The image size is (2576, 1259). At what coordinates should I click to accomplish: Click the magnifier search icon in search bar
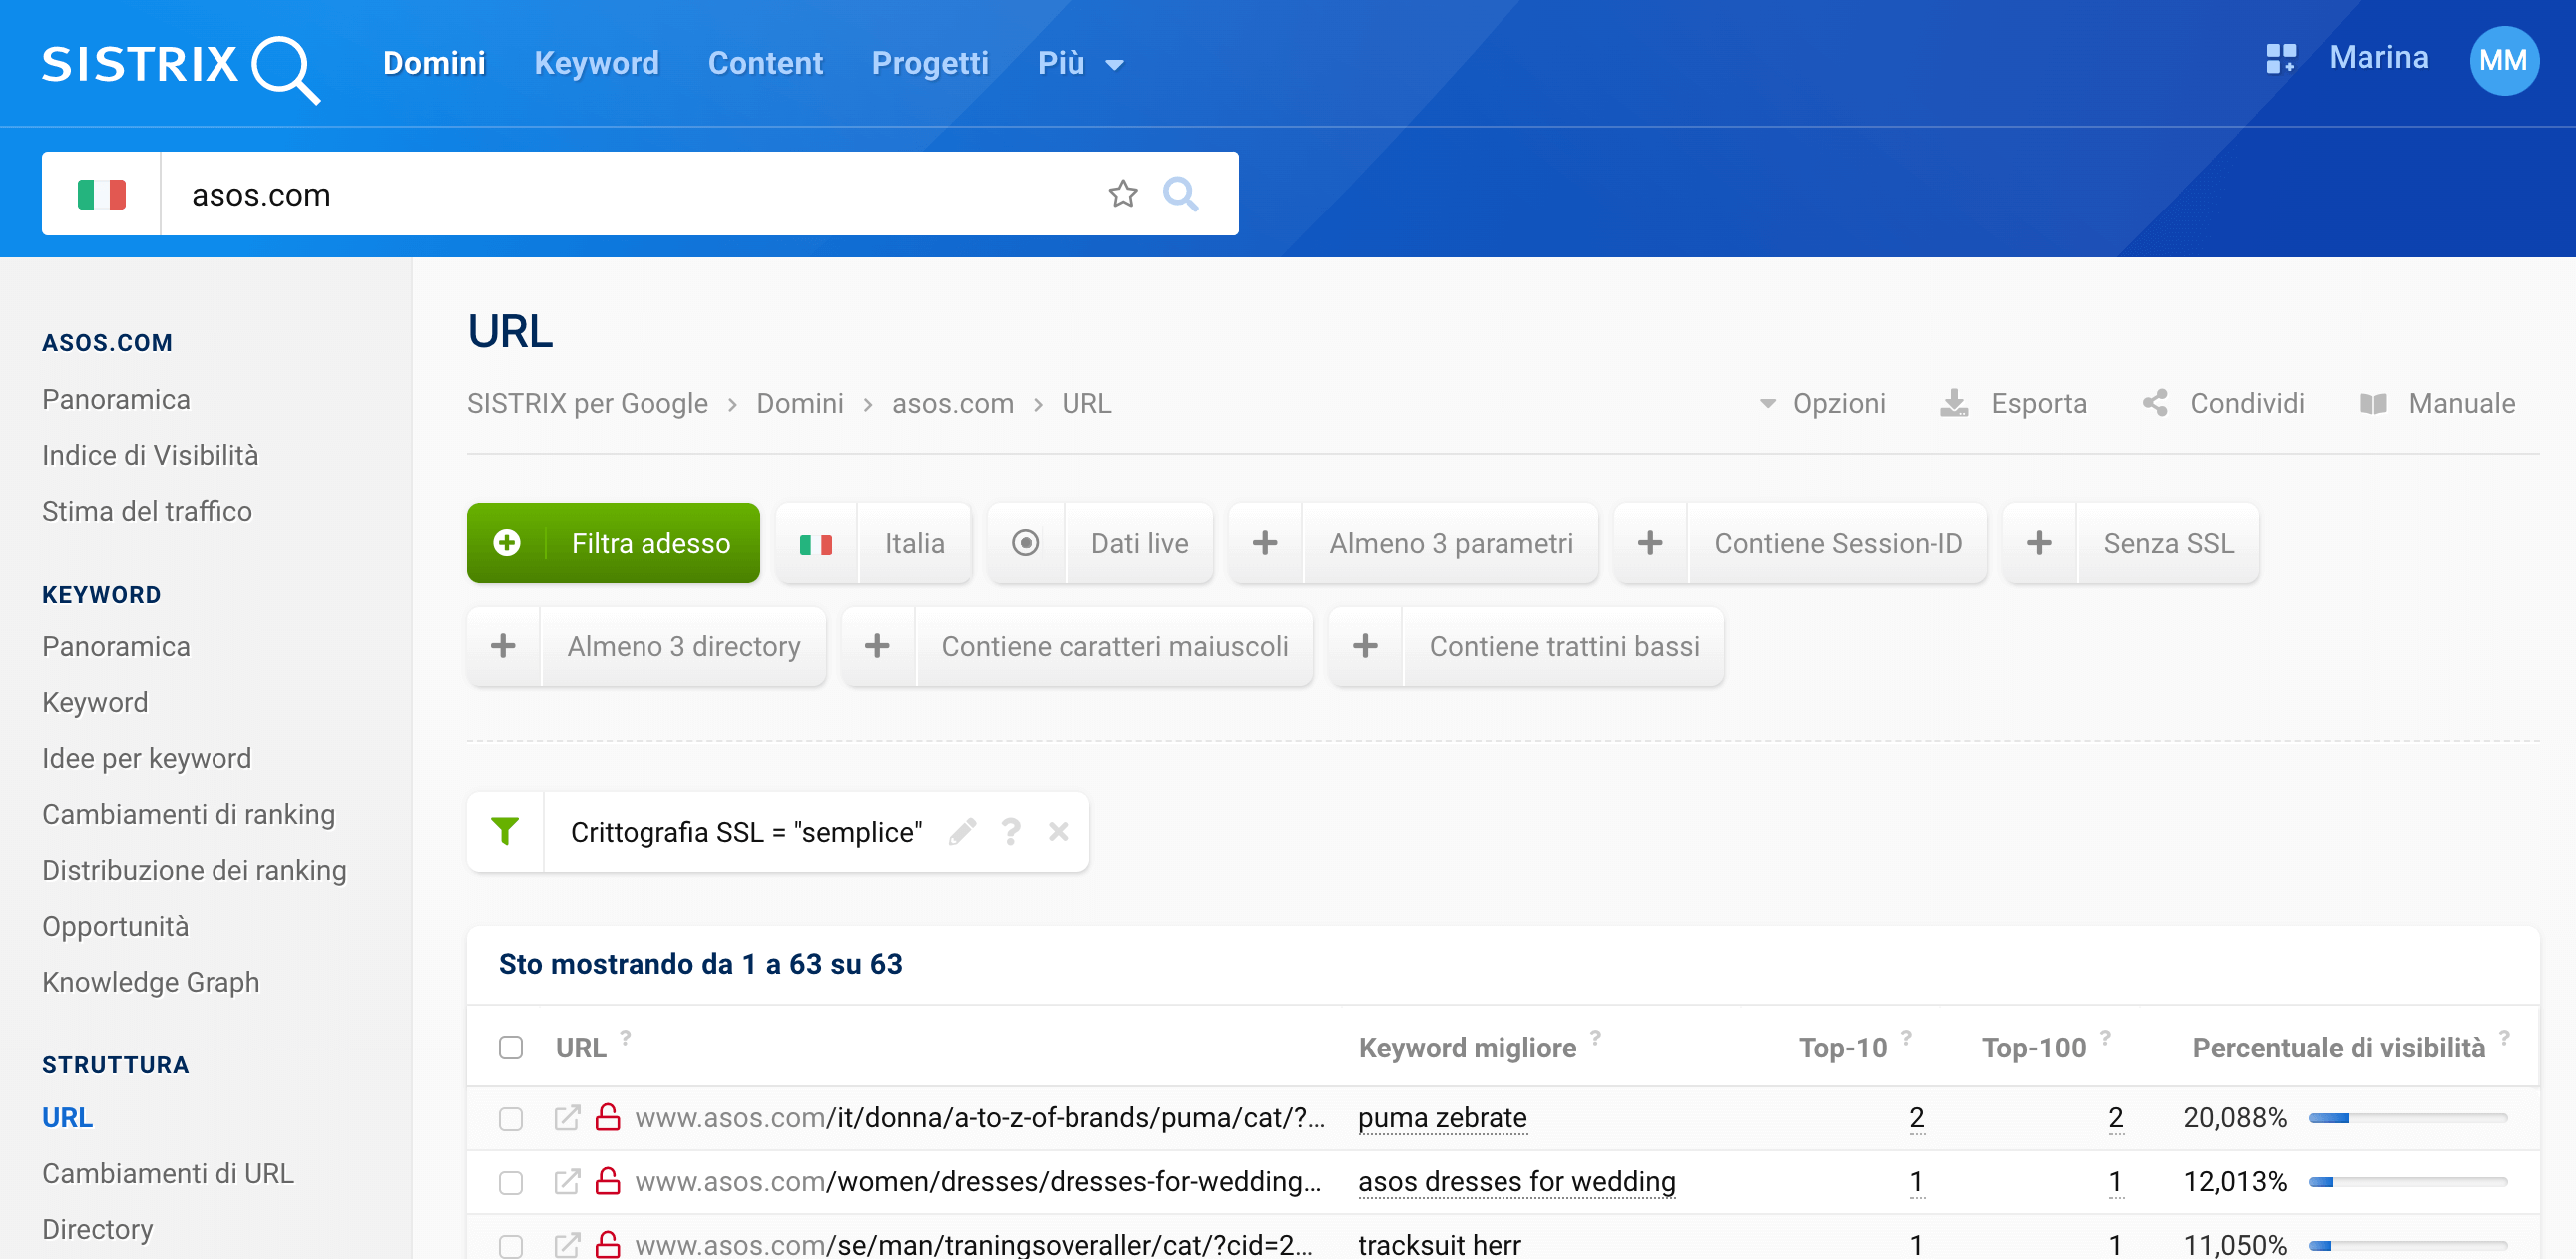pyautogui.click(x=1181, y=194)
